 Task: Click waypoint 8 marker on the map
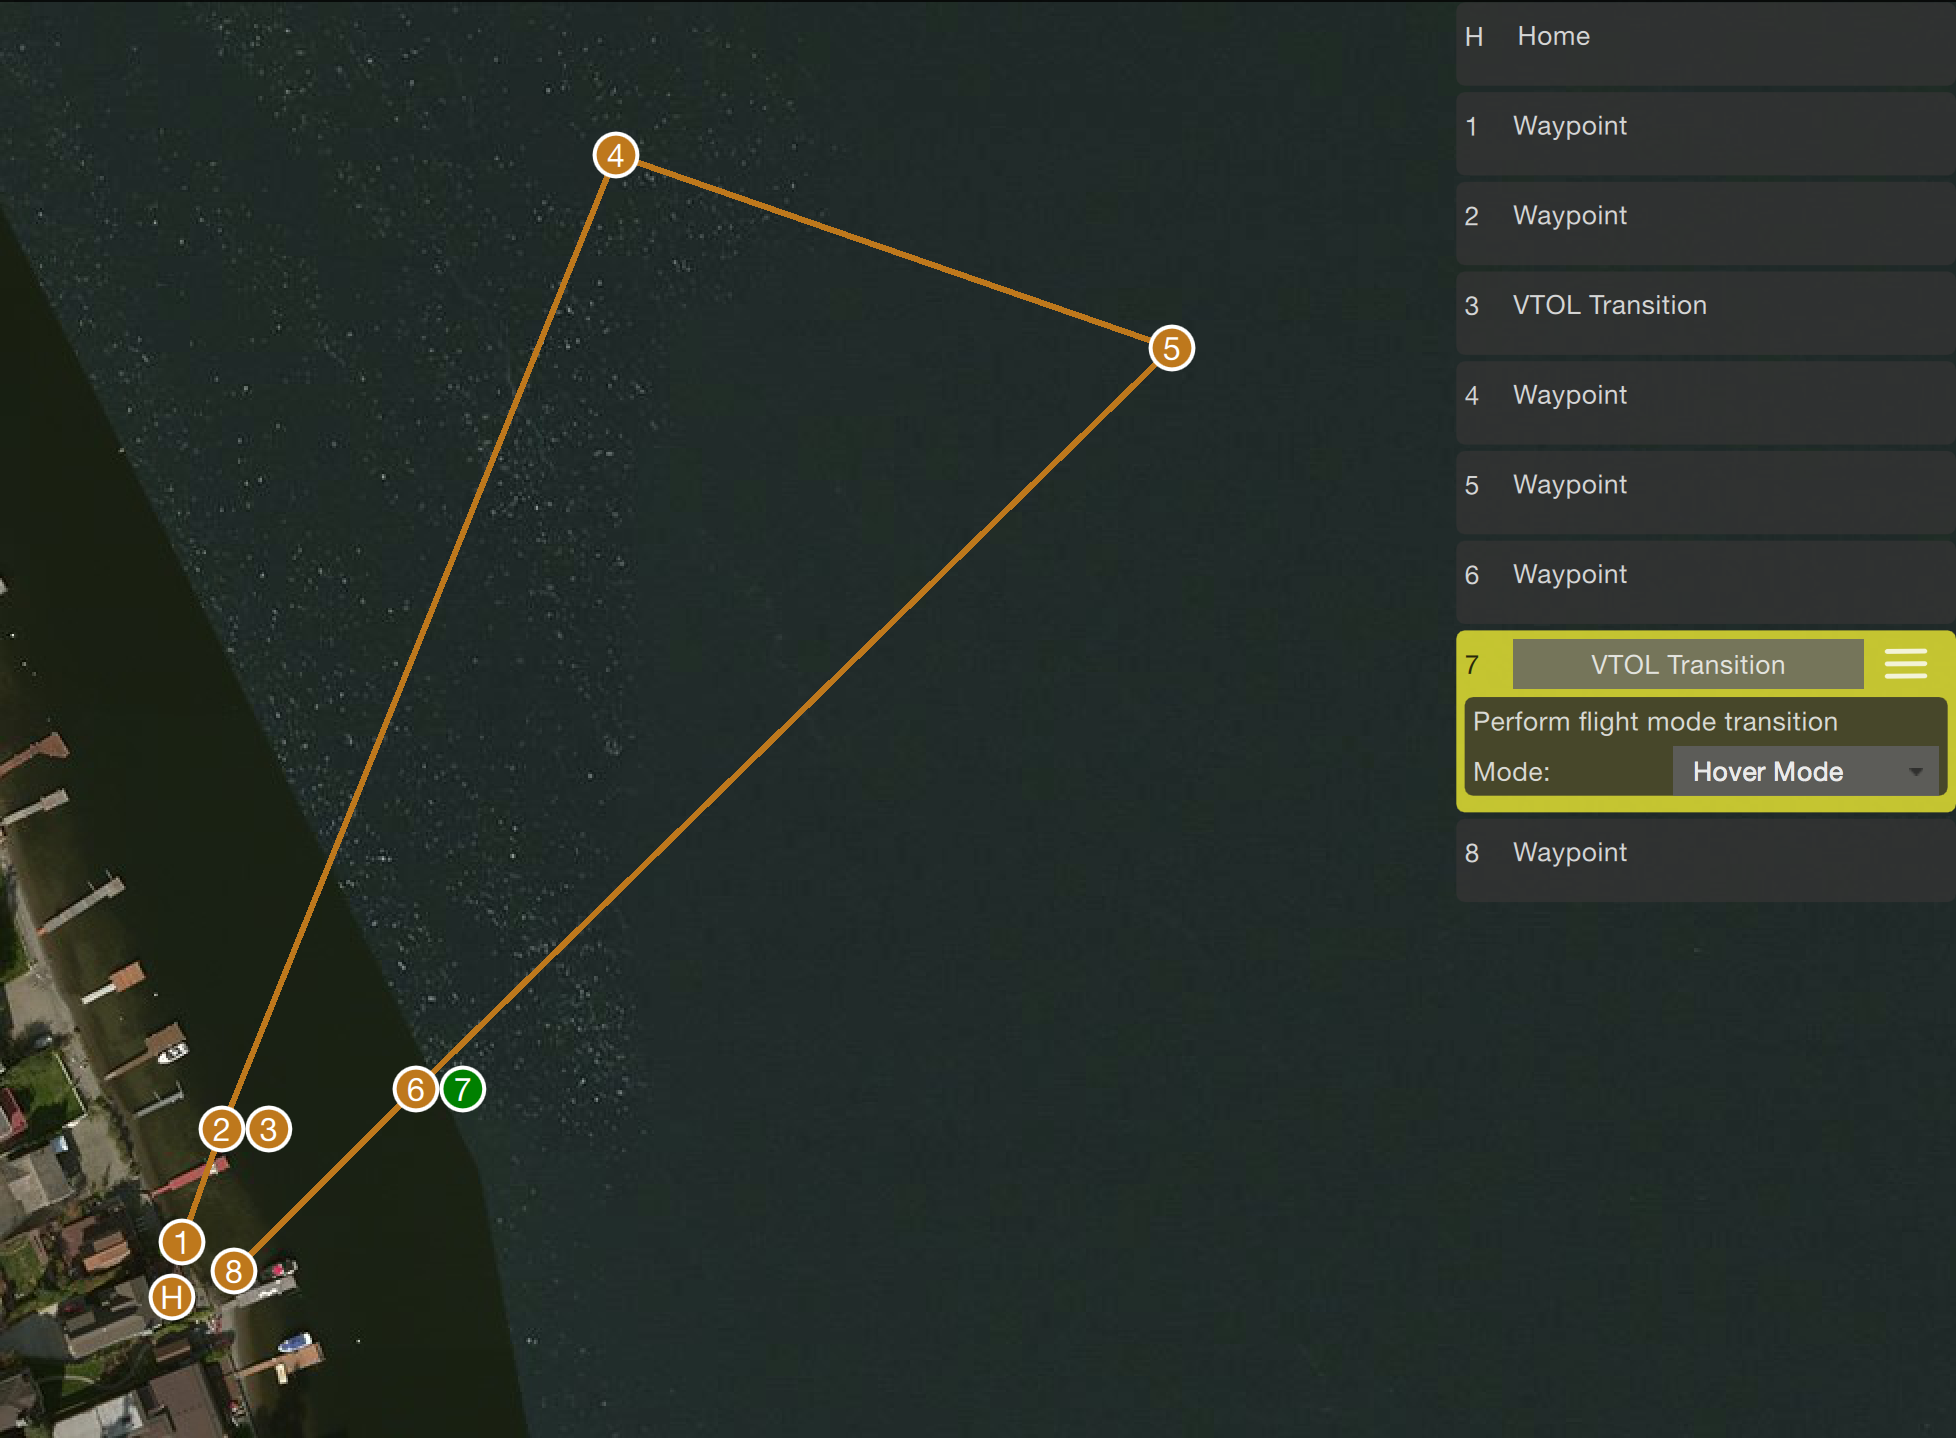(233, 1271)
